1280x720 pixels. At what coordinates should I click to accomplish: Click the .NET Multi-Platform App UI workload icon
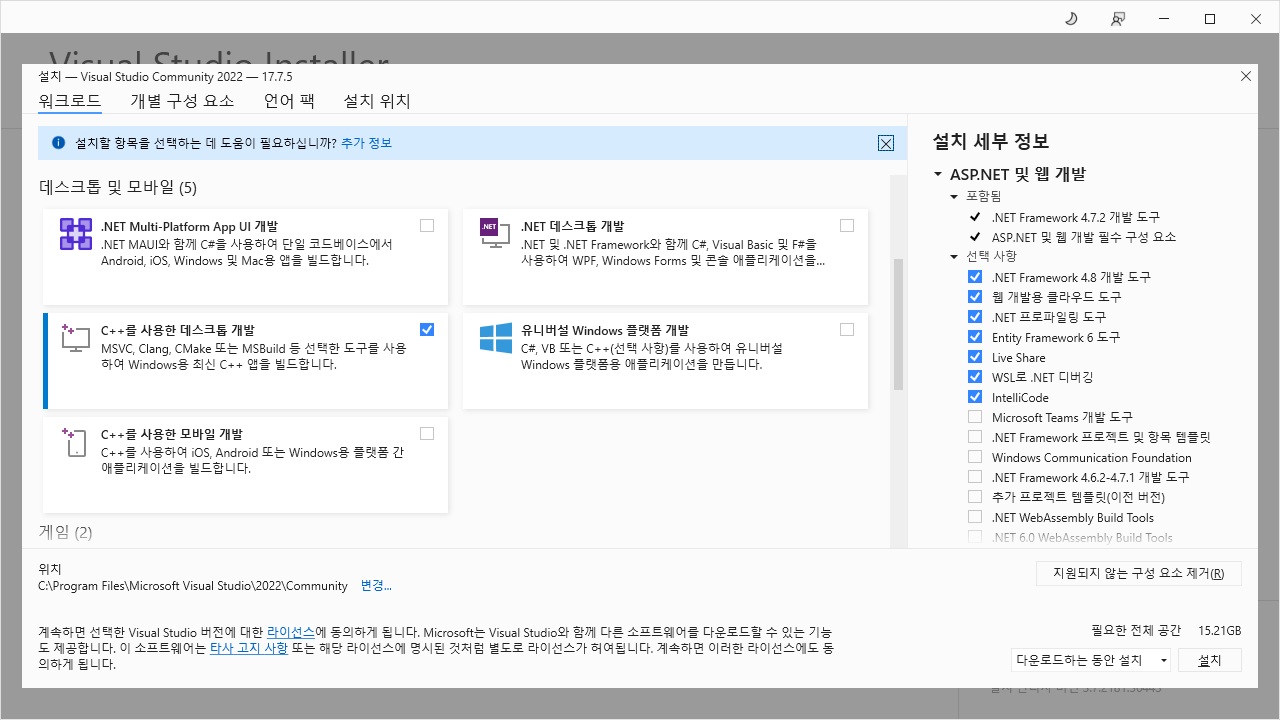coord(76,235)
